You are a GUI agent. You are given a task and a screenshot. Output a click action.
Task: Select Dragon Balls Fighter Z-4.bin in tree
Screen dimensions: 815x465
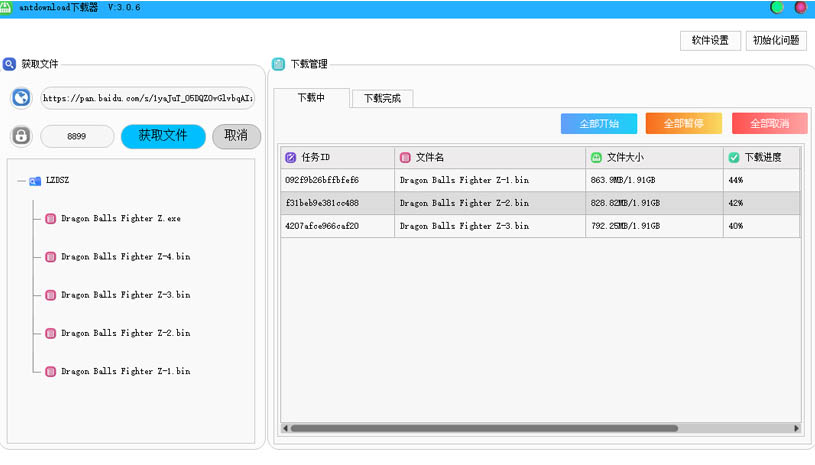coord(125,257)
